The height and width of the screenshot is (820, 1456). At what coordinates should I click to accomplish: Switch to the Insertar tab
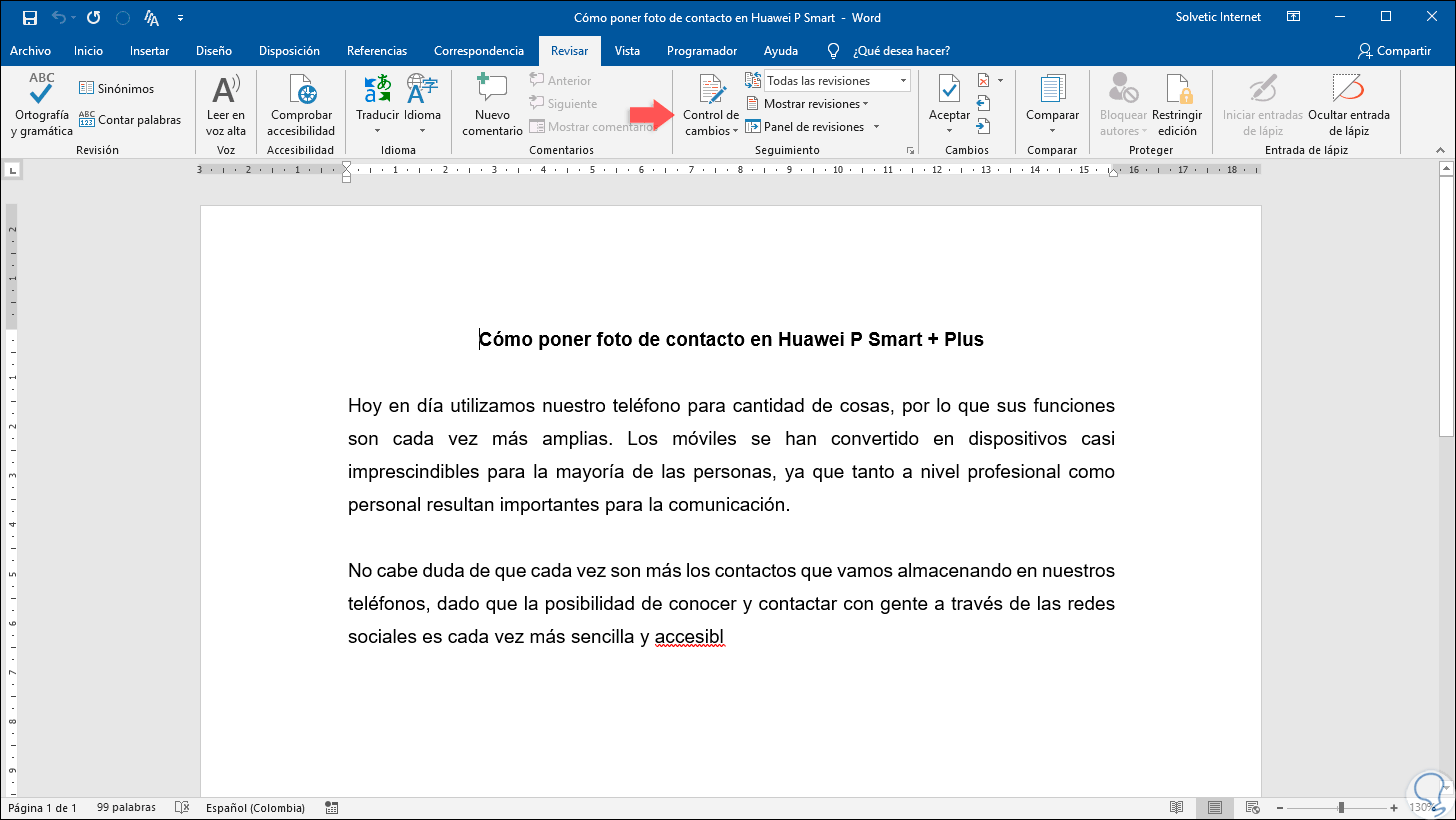[149, 51]
